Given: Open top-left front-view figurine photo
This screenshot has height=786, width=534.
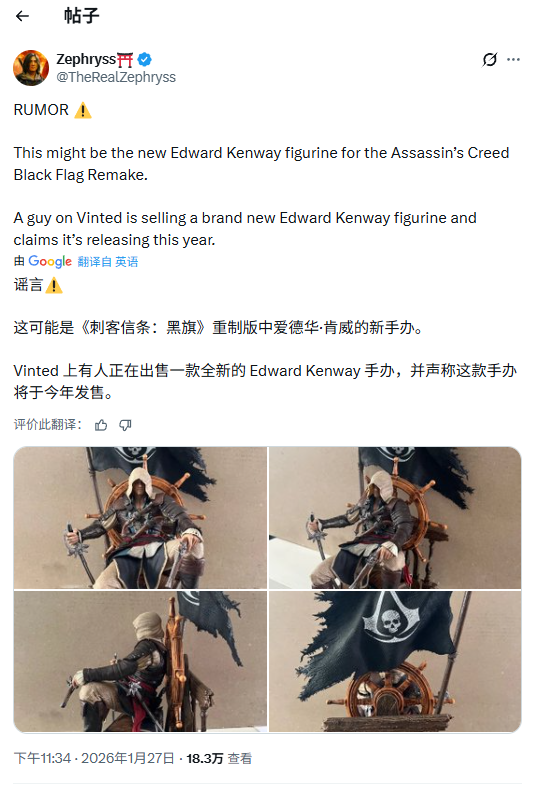Looking at the screenshot, I should (x=140, y=518).
